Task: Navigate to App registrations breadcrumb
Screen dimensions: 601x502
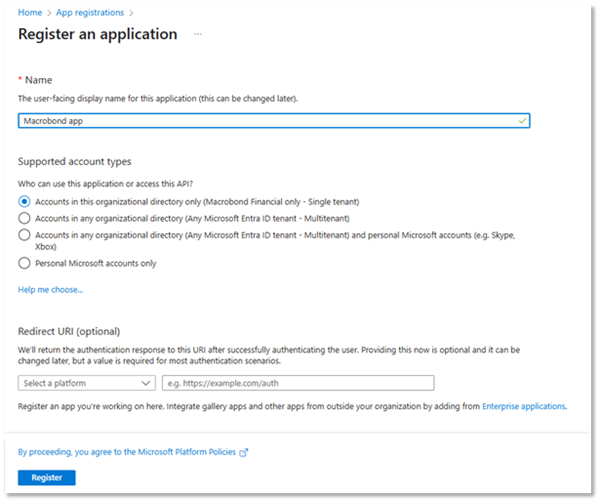Action: coord(90,13)
